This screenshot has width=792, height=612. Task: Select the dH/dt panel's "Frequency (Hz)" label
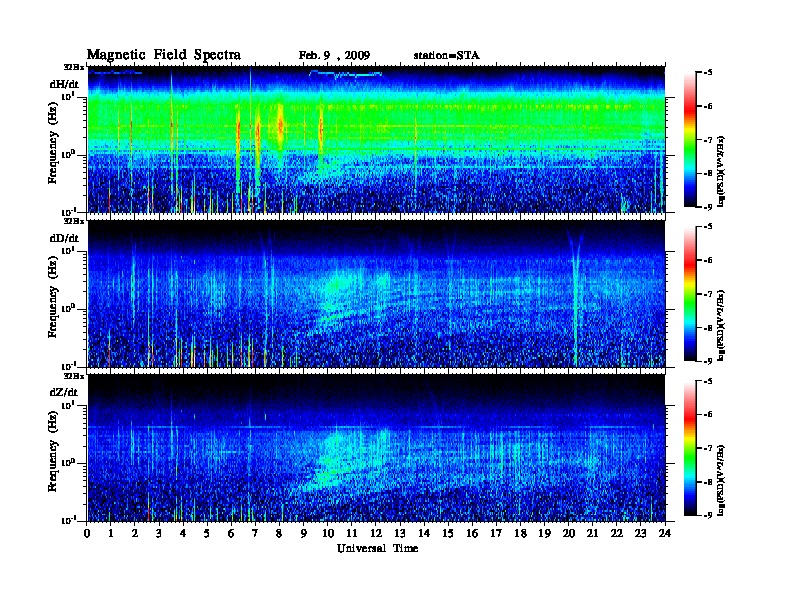[x=53, y=145]
